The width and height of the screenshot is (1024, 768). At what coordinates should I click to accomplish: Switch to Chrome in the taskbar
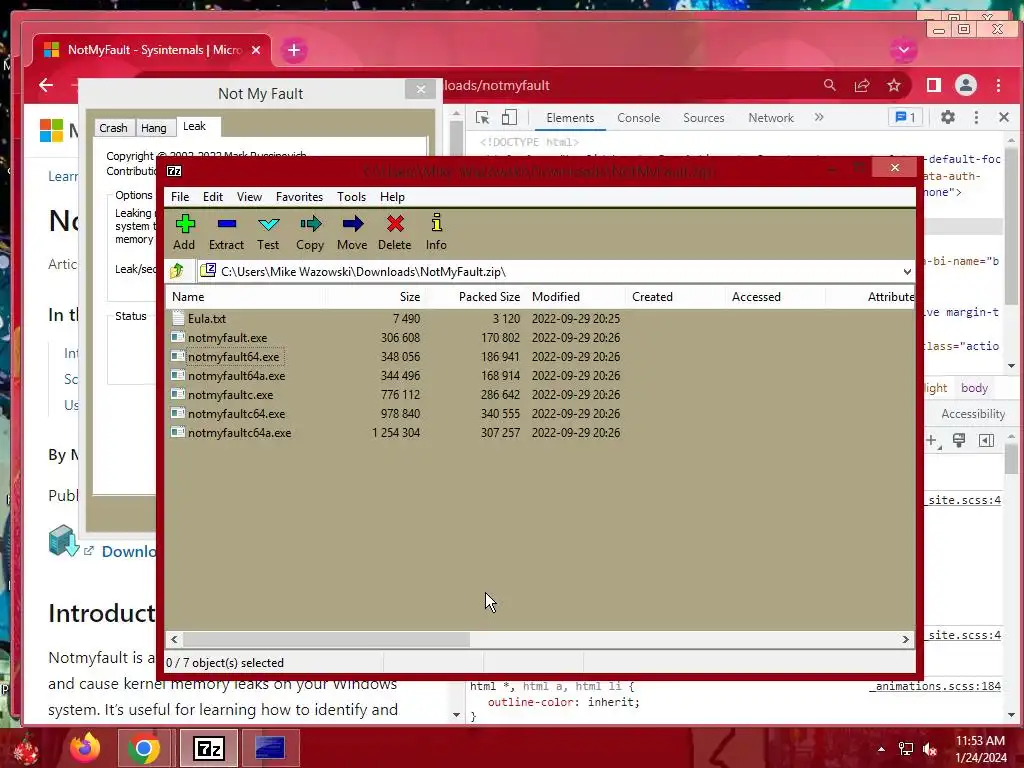point(144,748)
